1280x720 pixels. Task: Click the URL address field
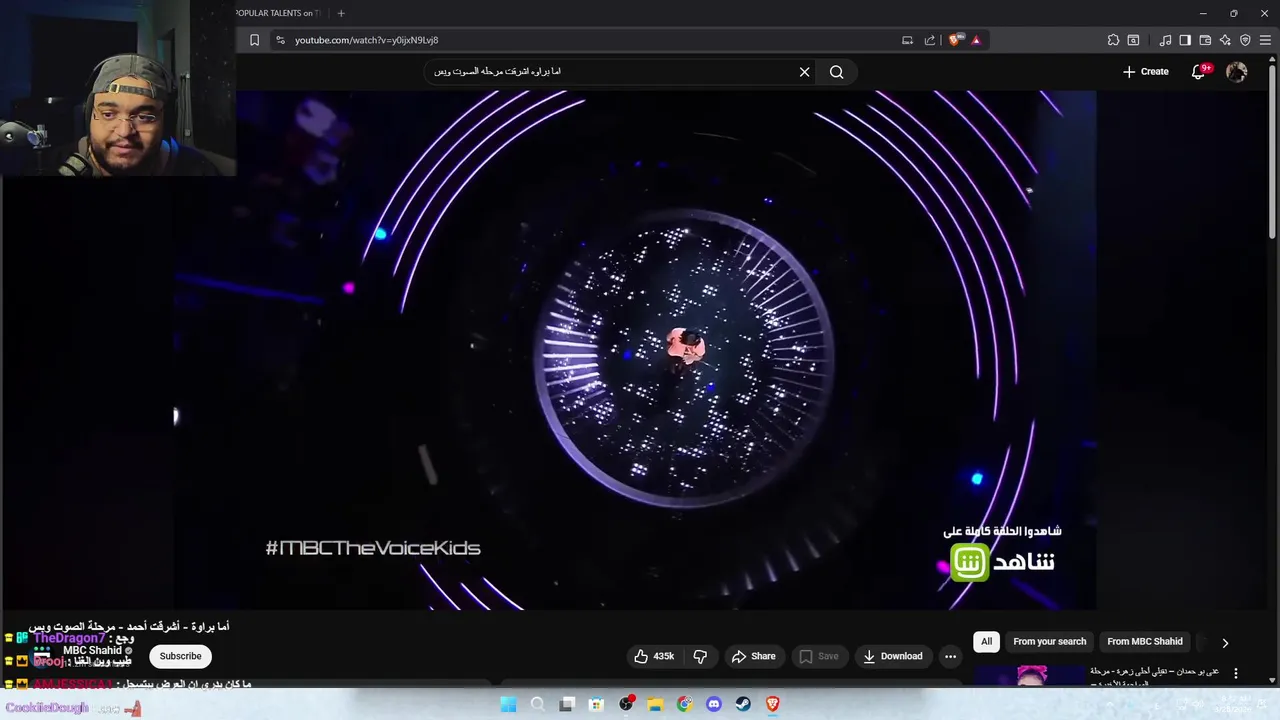click(x=590, y=40)
